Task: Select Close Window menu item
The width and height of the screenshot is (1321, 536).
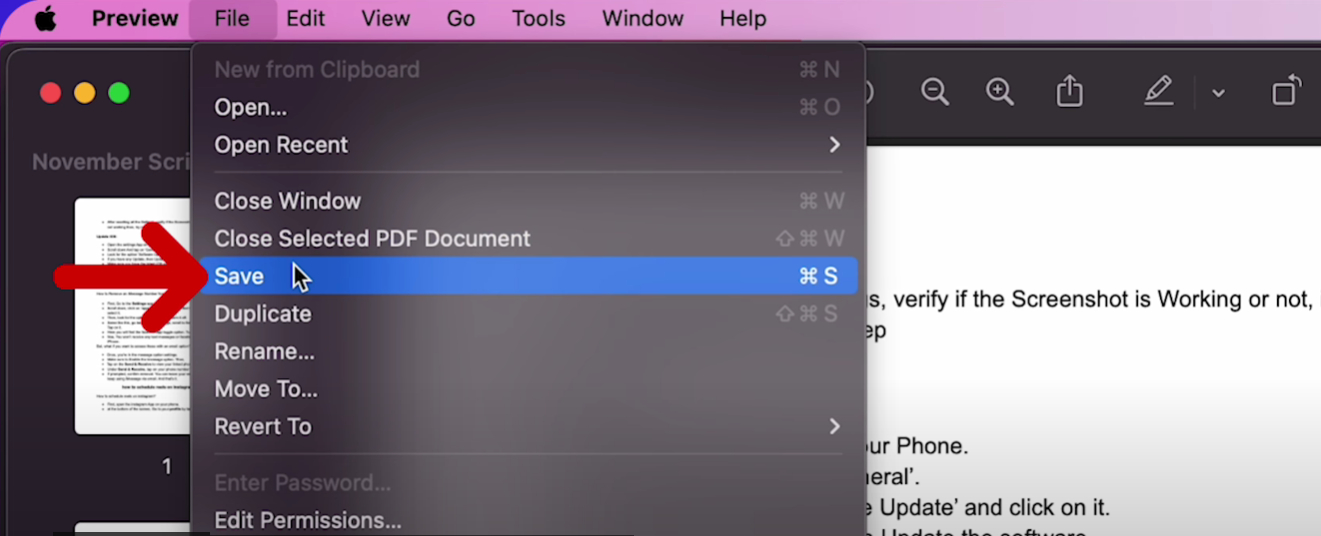Action: coord(527,201)
